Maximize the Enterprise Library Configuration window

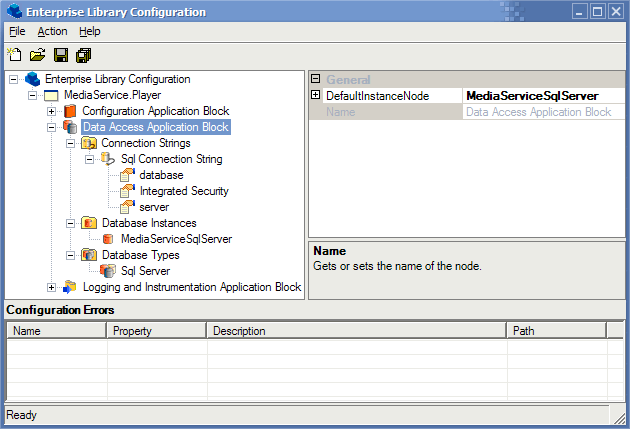[x=597, y=11]
